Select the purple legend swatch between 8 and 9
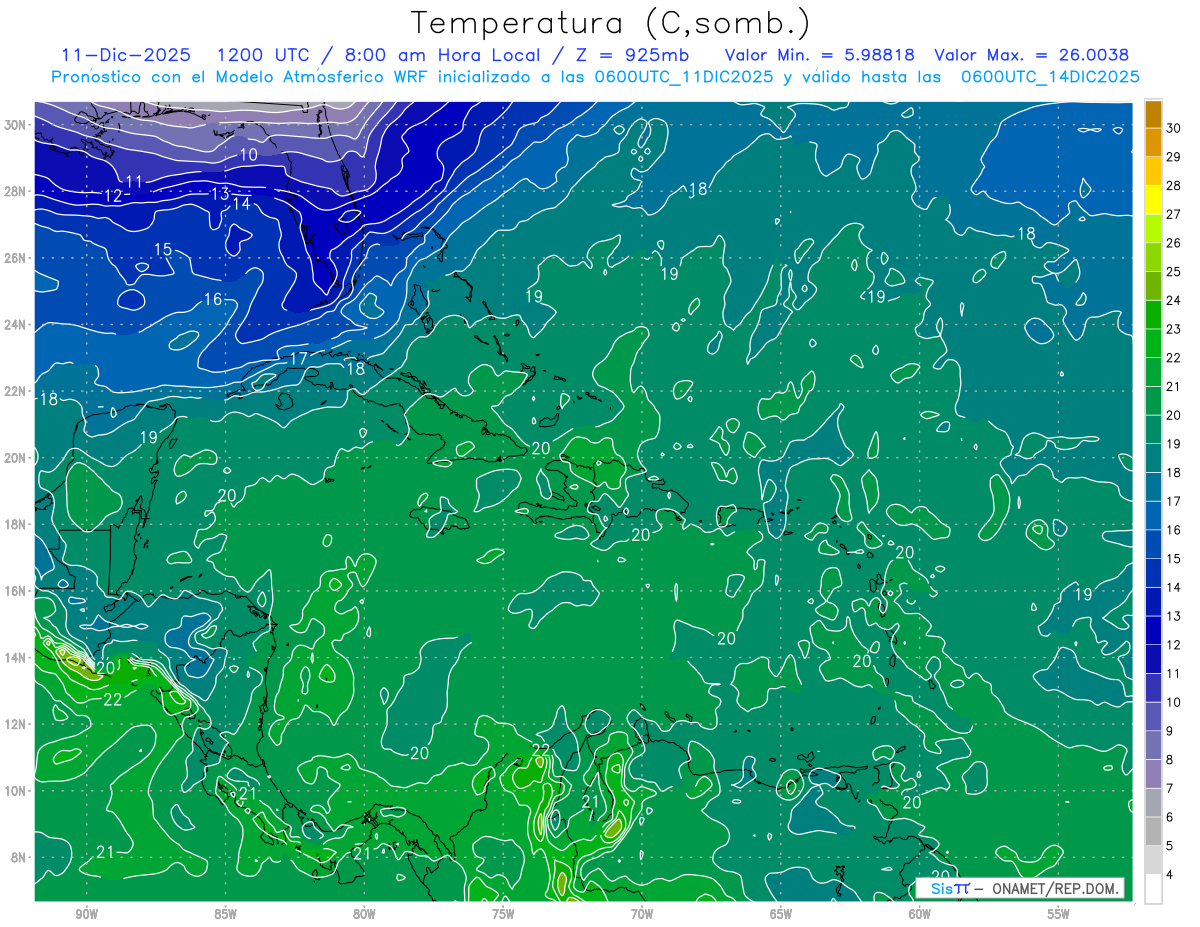The width and height of the screenshot is (1200, 927). pos(1153,746)
